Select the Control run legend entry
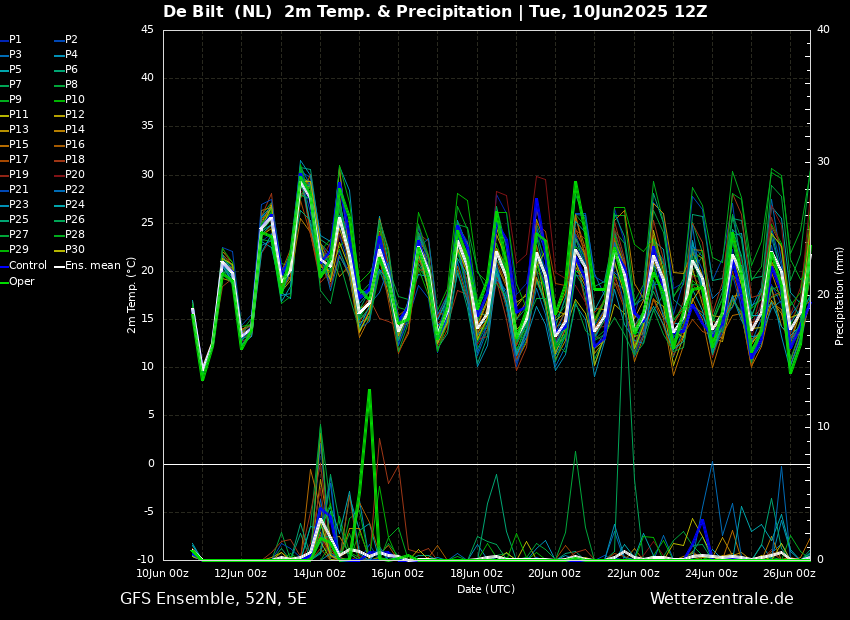This screenshot has height=620, width=850. [x=27, y=266]
